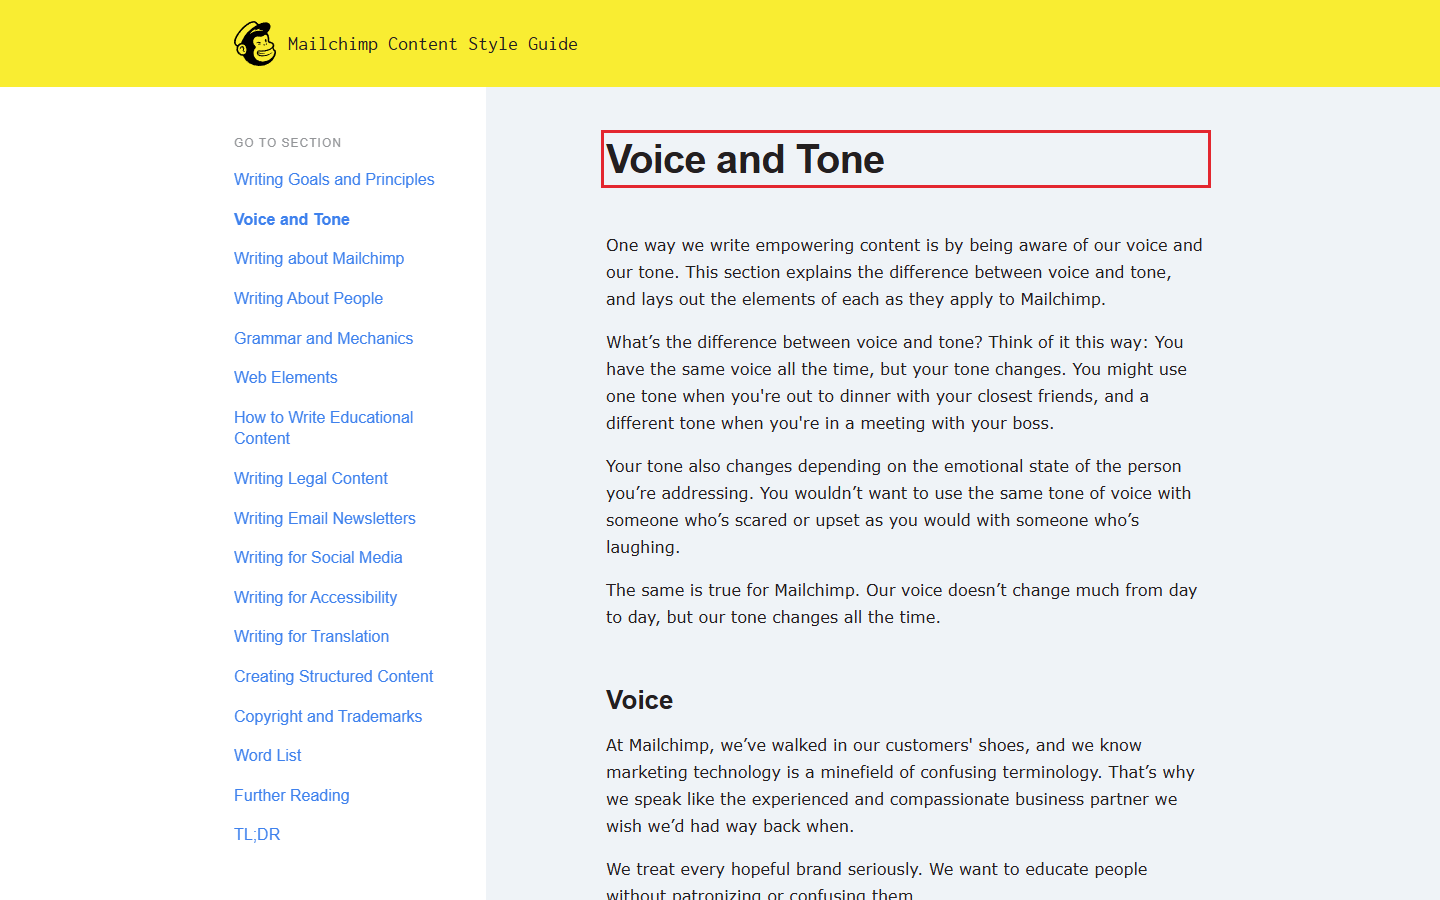1440x900 pixels.
Task: Open the TL;DR section
Action: coord(257,834)
